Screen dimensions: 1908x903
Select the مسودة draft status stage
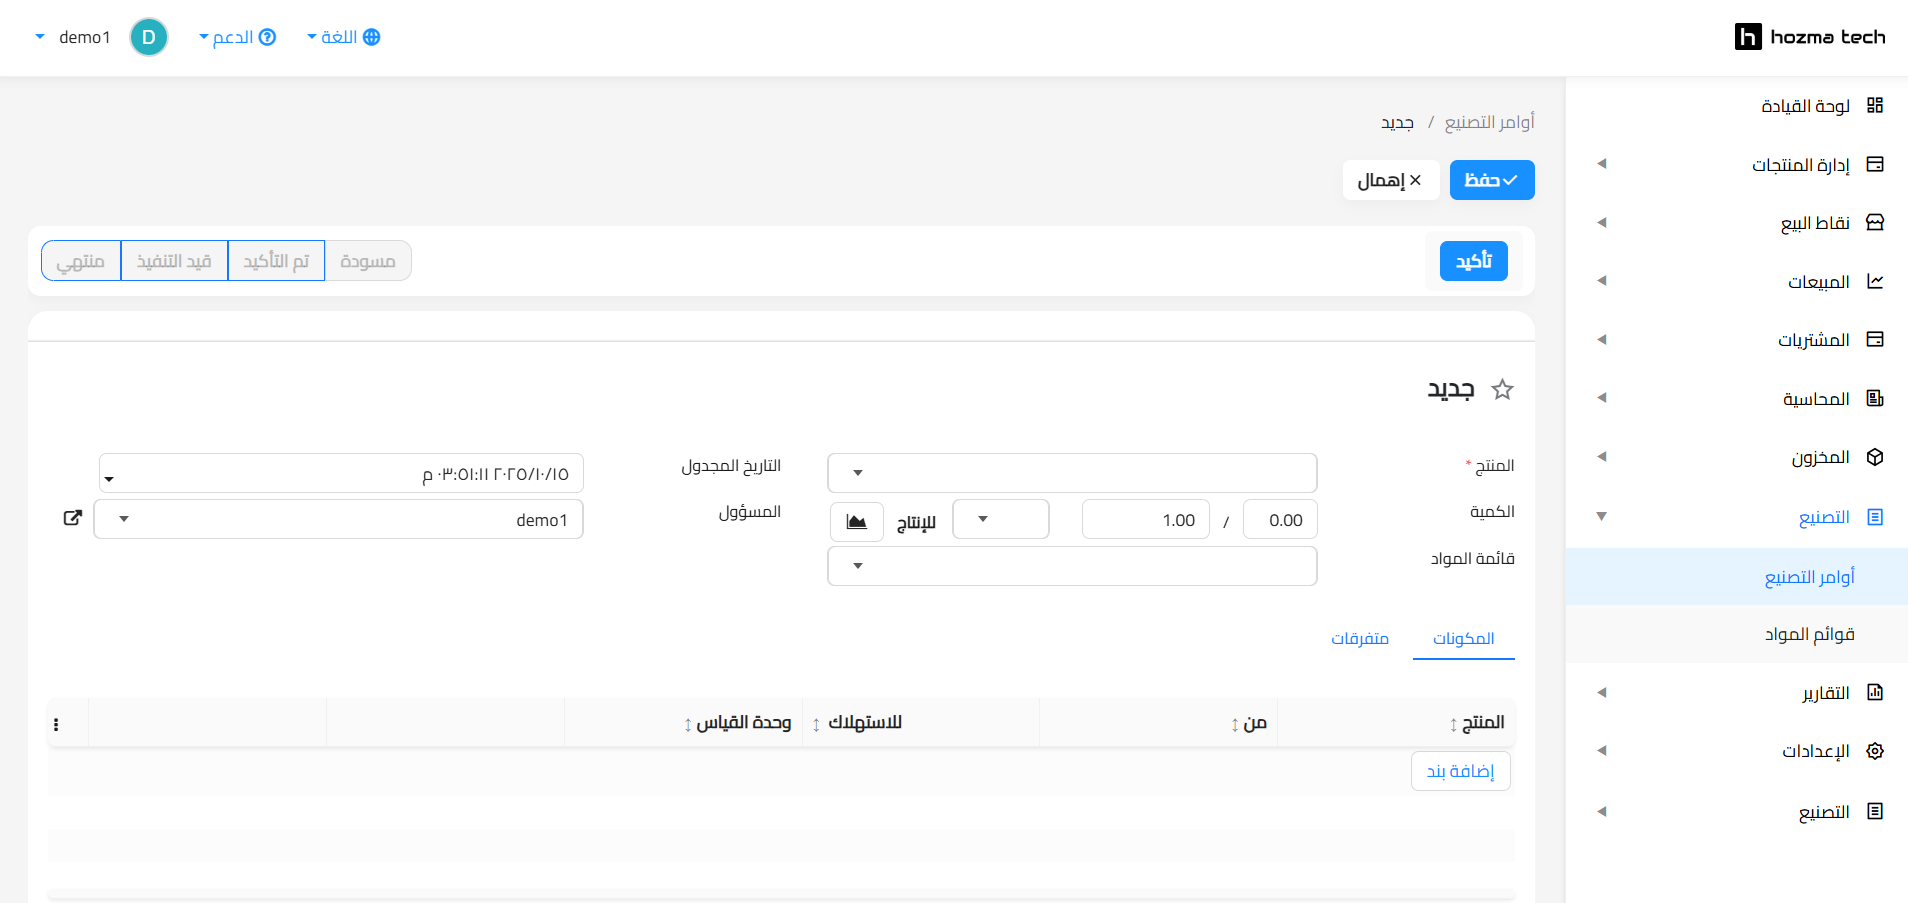367,261
